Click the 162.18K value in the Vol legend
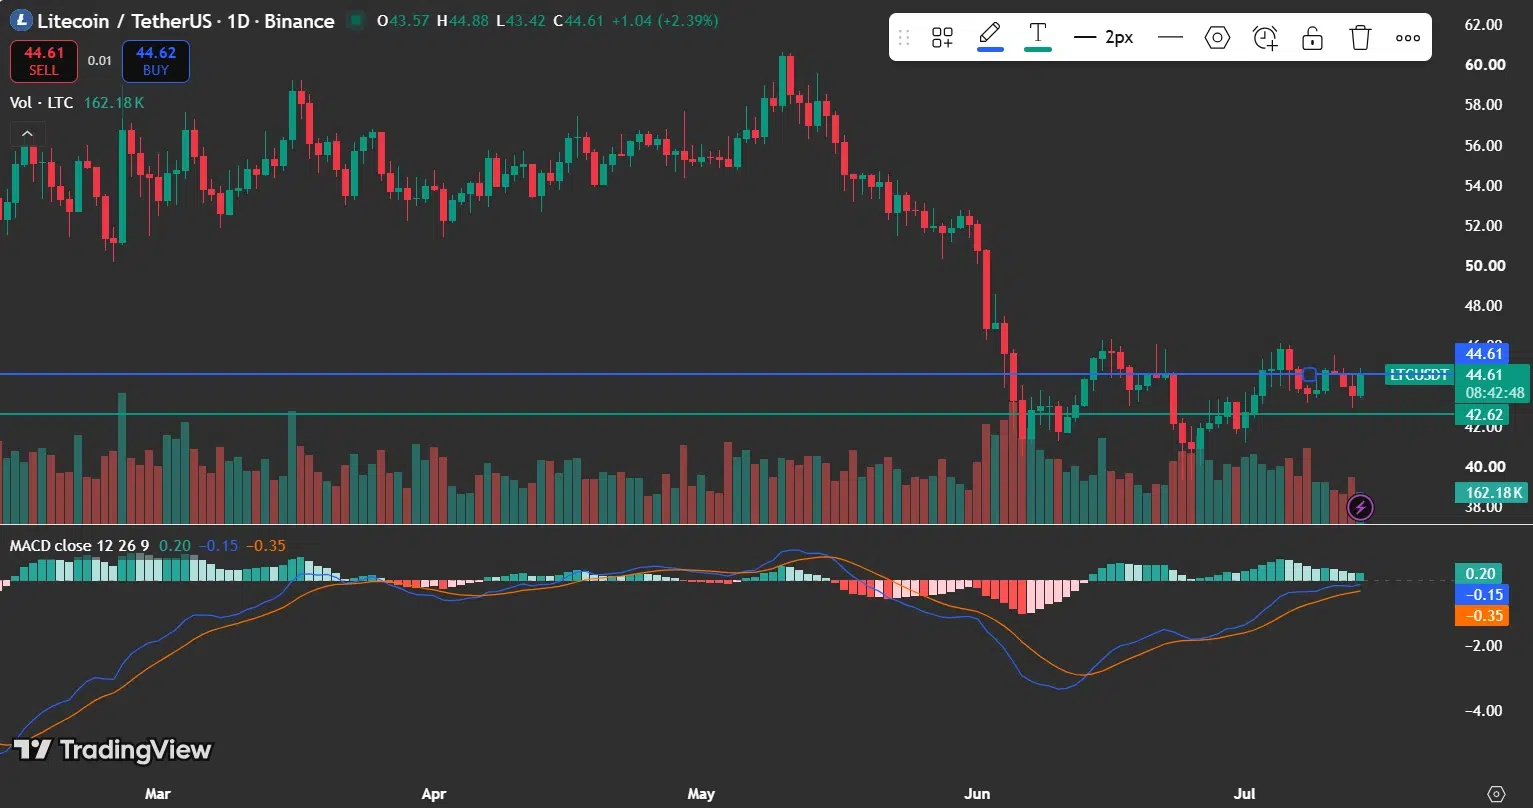1533x808 pixels. click(x=114, y=103)
